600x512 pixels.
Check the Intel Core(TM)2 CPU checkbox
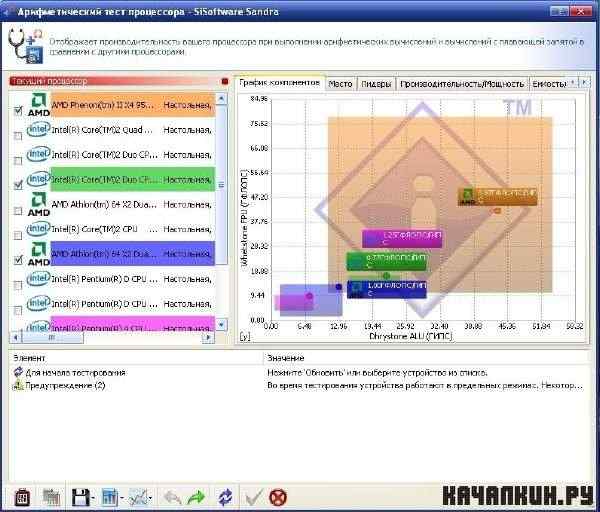click(x=18, y=235)
